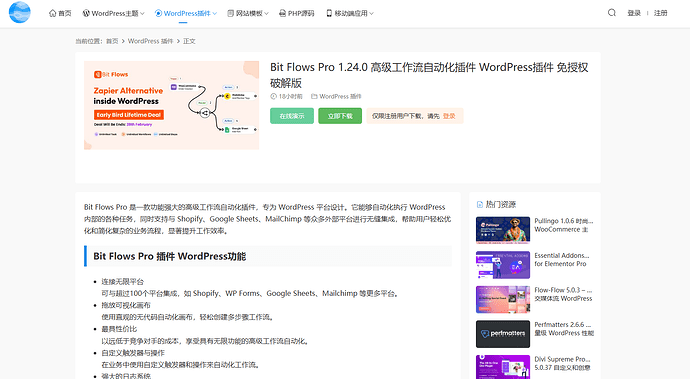Viewport: 690px width, 379px height.
Task: Click the printer icon beside PHP源码
Action: 283,13
